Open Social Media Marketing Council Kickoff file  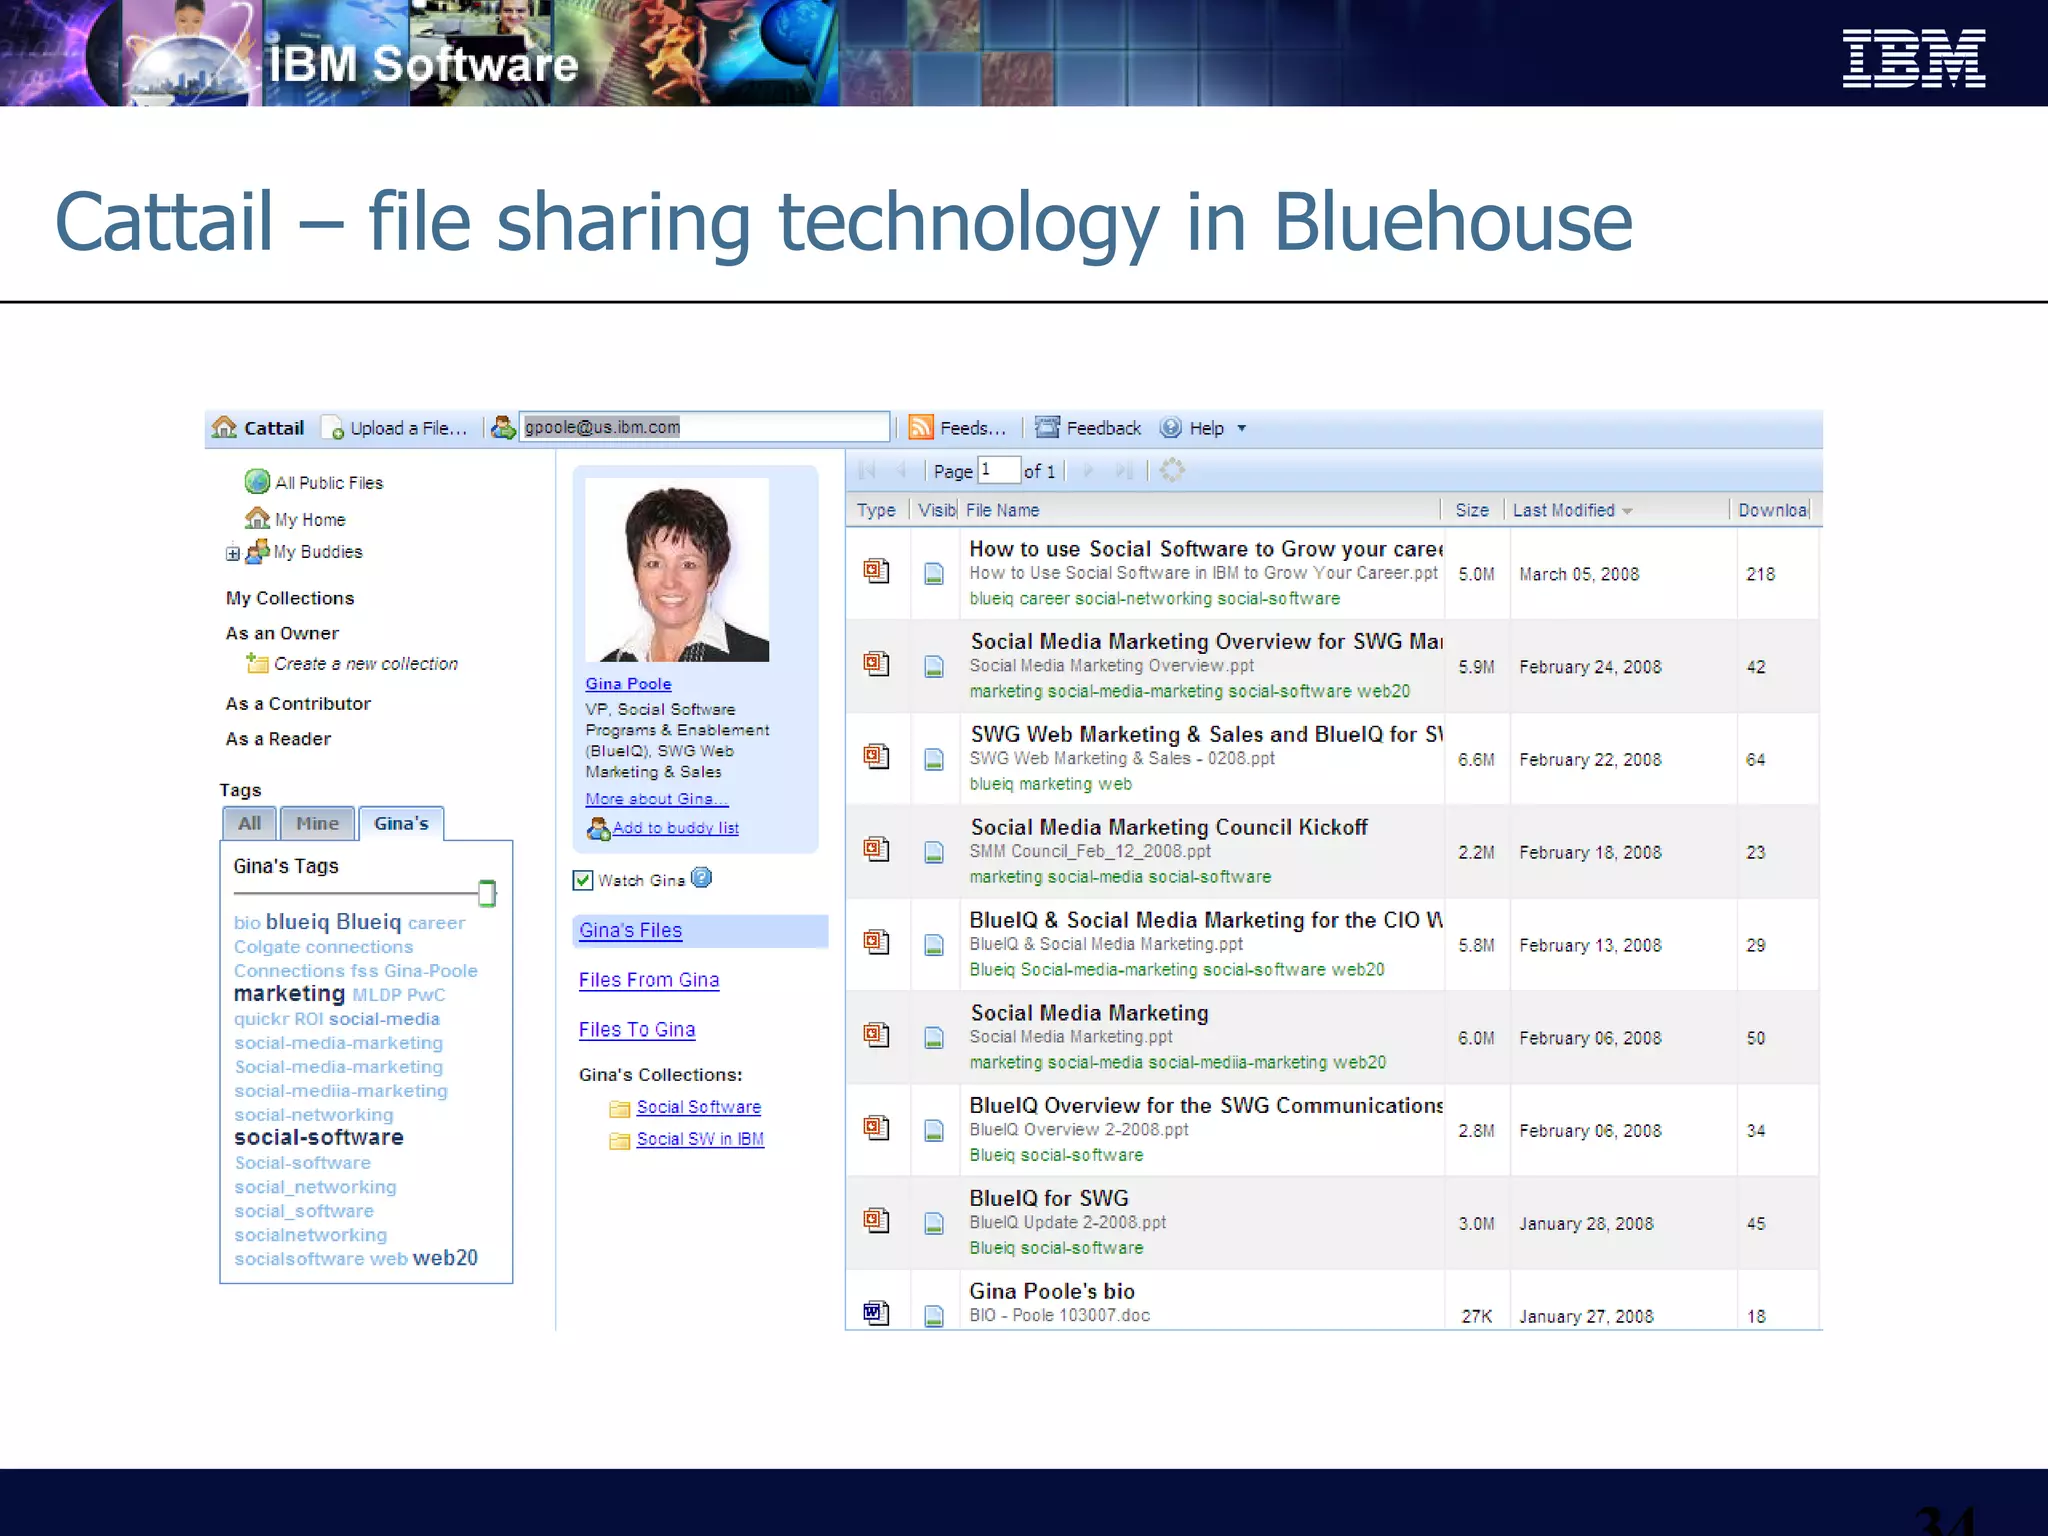[1168, 827]
